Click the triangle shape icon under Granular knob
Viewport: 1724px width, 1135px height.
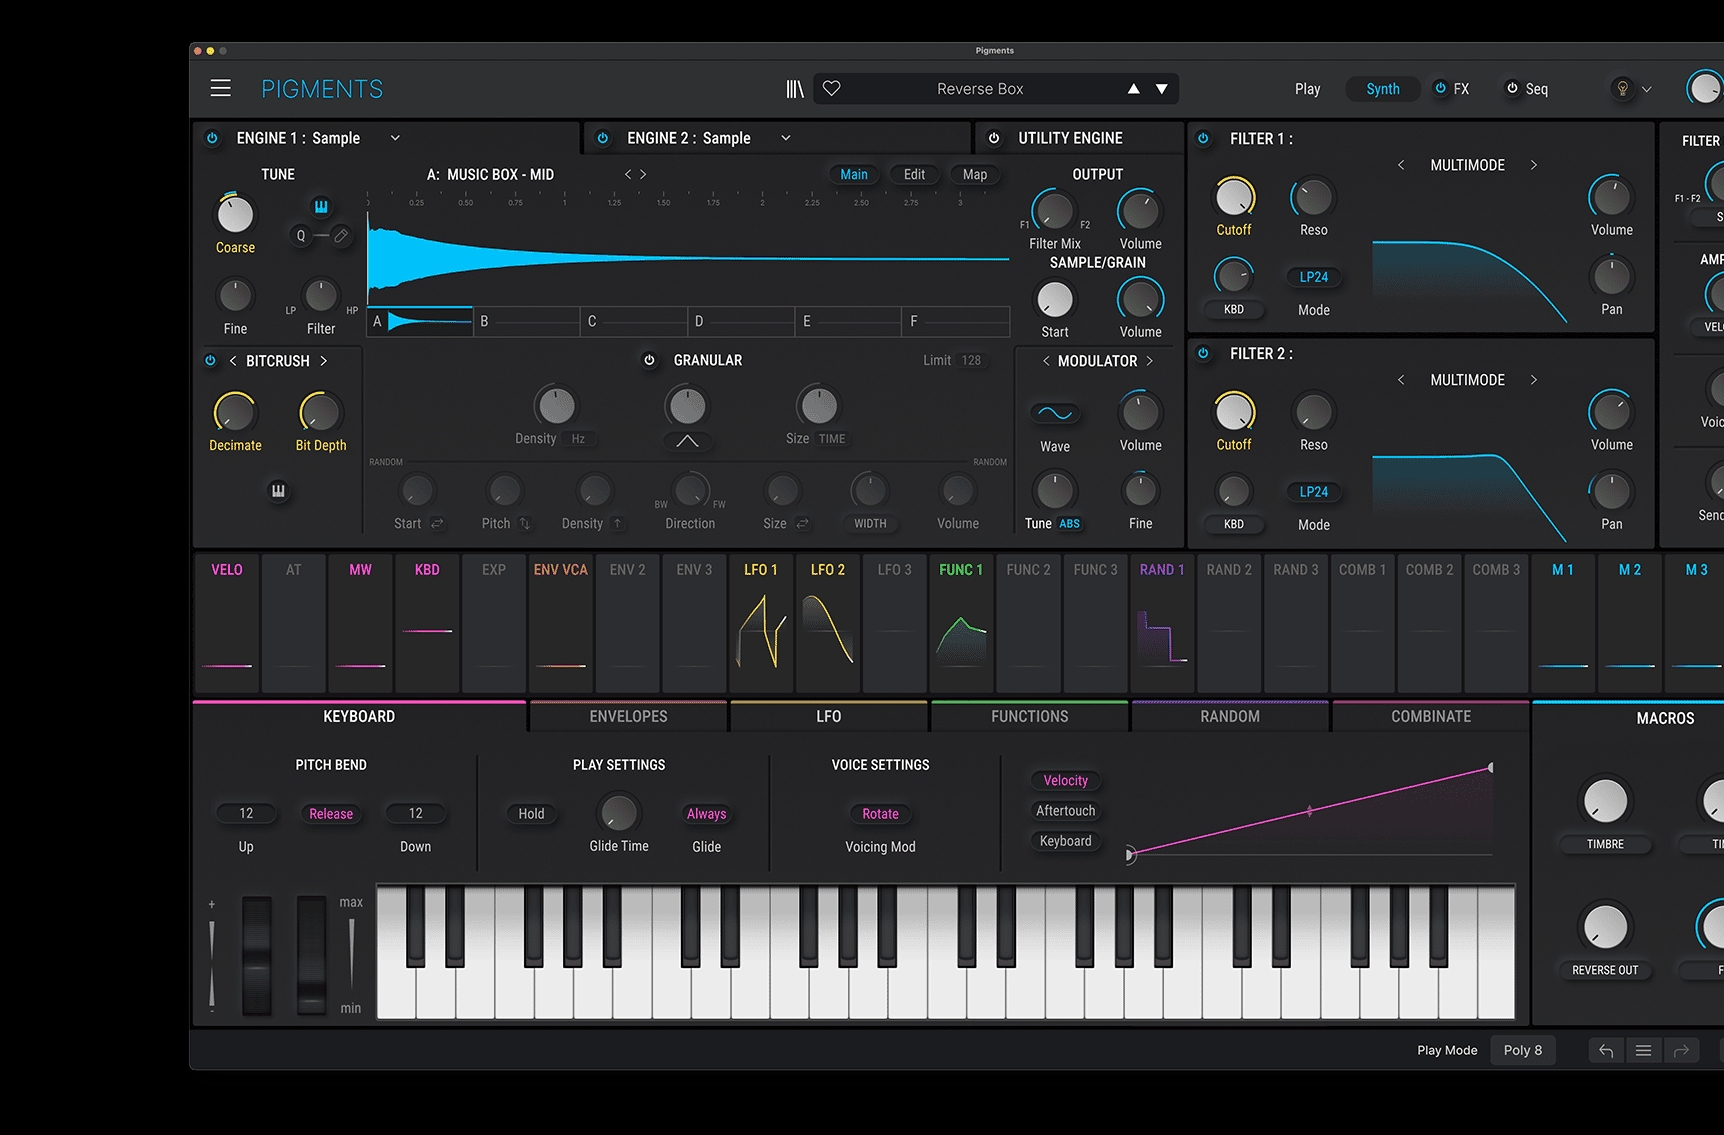(687, 441)
